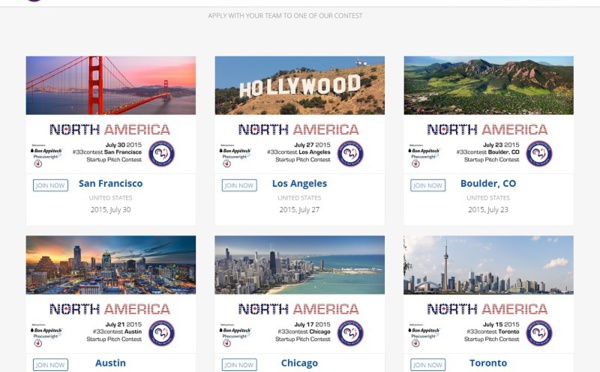Click the circular rooster logo on San Francisco banner
Image resolution: width=600 pixels, height=372 pixels.
[161, 153]
